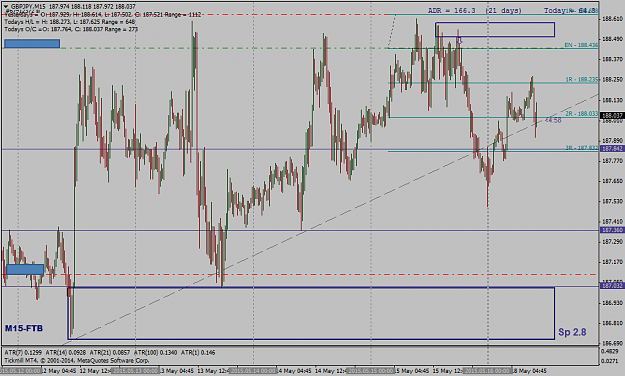Click the 188.370 price scale value

pos(612,59)
